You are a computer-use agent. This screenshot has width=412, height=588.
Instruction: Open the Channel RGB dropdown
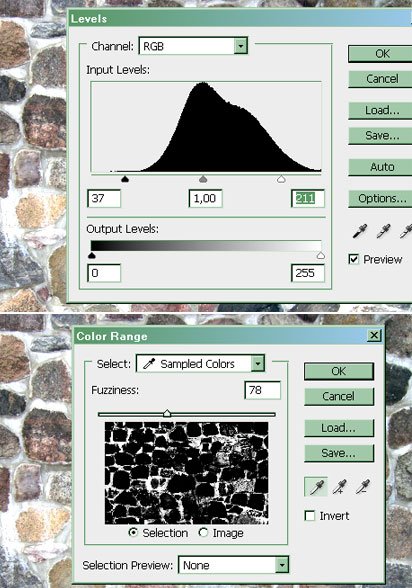pos(193,46)
